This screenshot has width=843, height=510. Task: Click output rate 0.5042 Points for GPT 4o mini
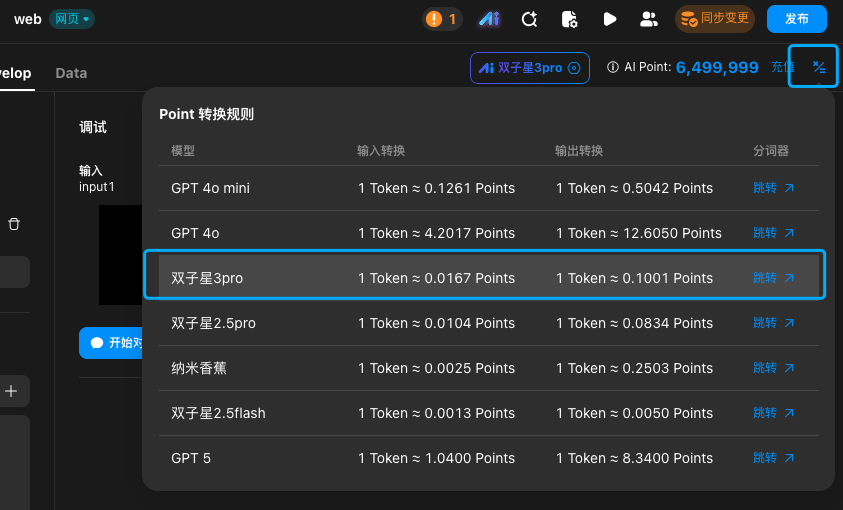pos(634,188)
